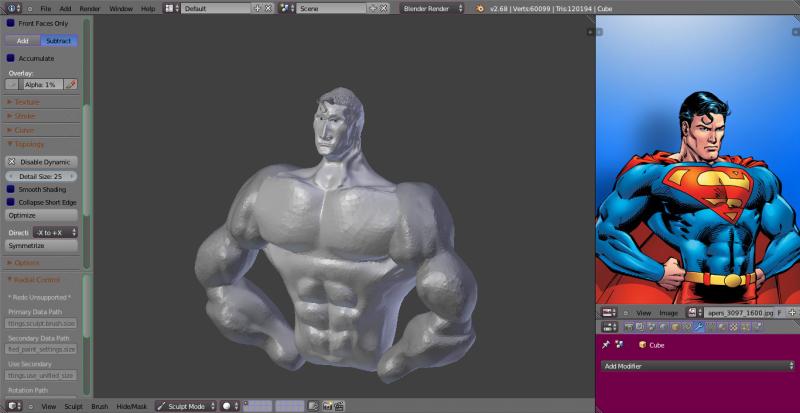This screenshot has width=800, height=413.
Task: Open the Brush menu in 3D view header
Action: [99, 406]
